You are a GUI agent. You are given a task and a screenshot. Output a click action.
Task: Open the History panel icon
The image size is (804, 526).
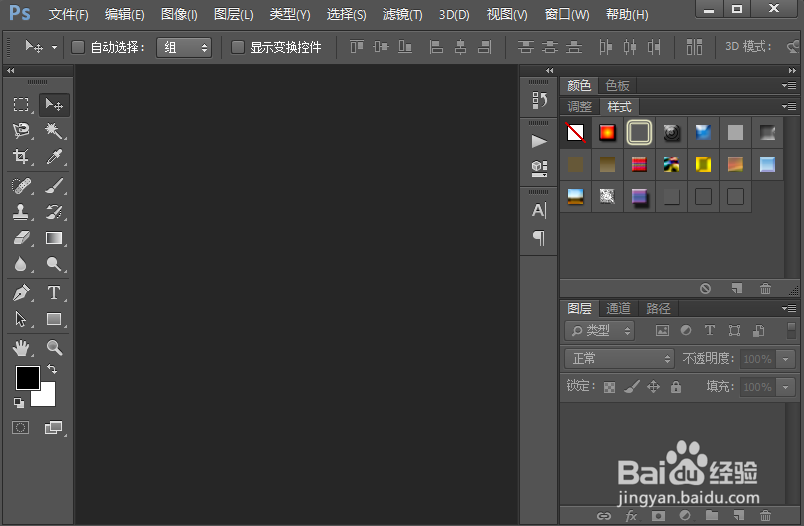point(539,100)
